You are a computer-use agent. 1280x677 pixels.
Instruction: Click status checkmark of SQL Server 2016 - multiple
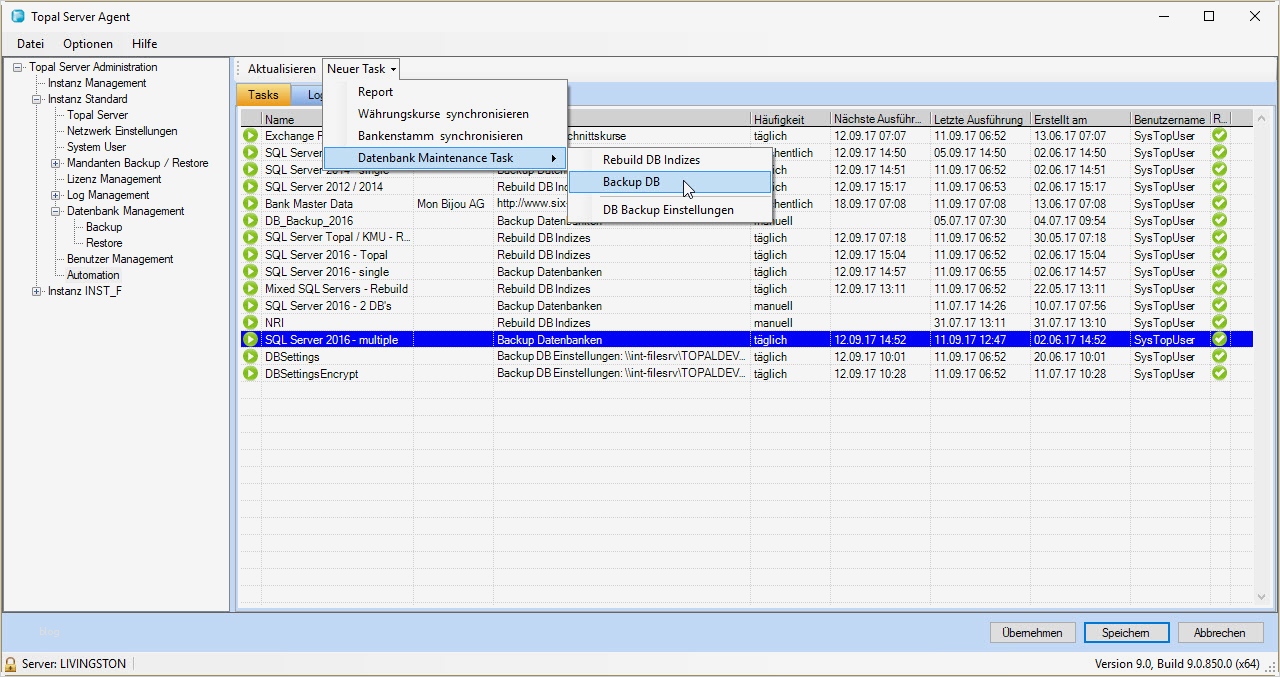pos(1219,340)
